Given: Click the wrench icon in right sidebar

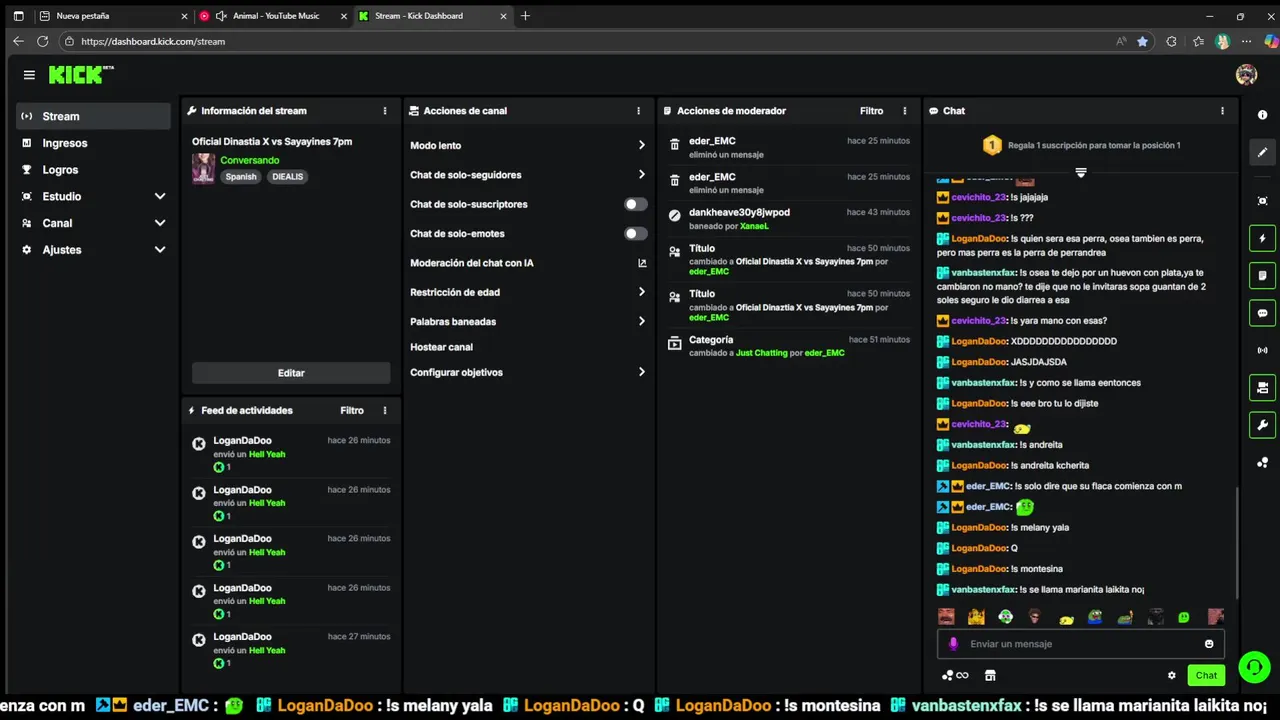Looking at the screenshot, I should point(1262,425).
